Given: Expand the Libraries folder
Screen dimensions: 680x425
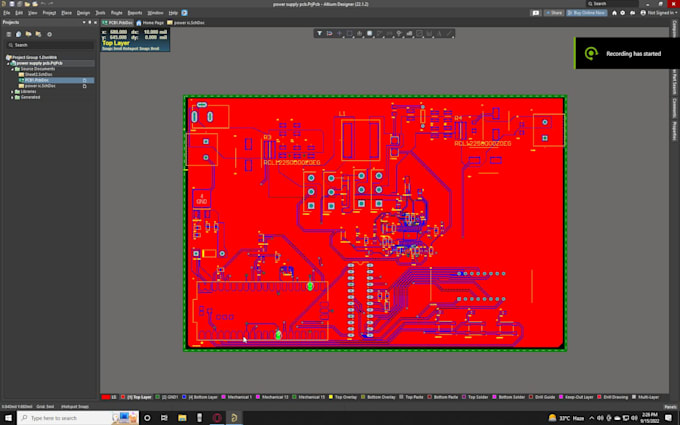Looking at the screenshot, I should [x=12, y=92].
